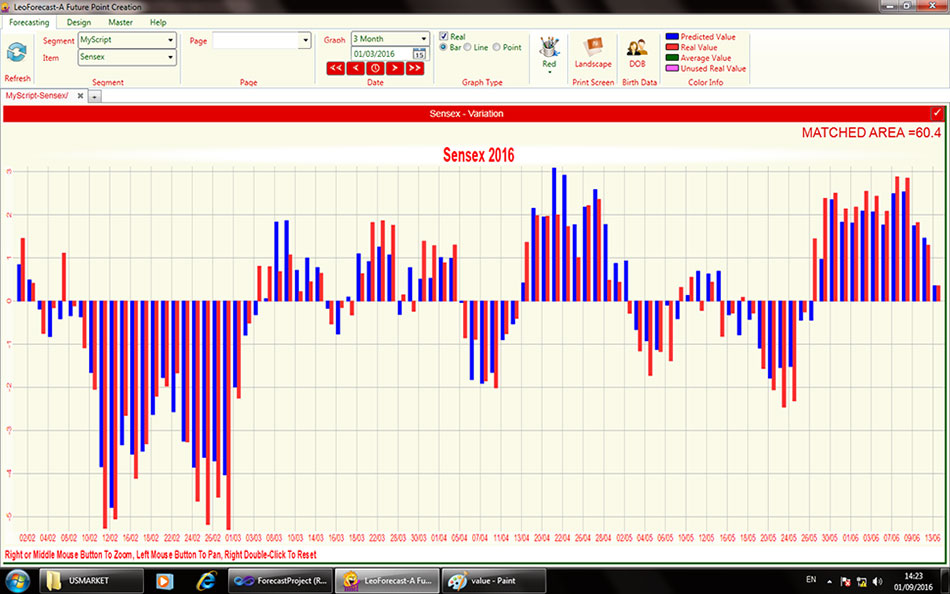The height and width of the screenshot is (594, 950).
Task: Click the 22/04 x-axis date label
Action: click(562, 538)
